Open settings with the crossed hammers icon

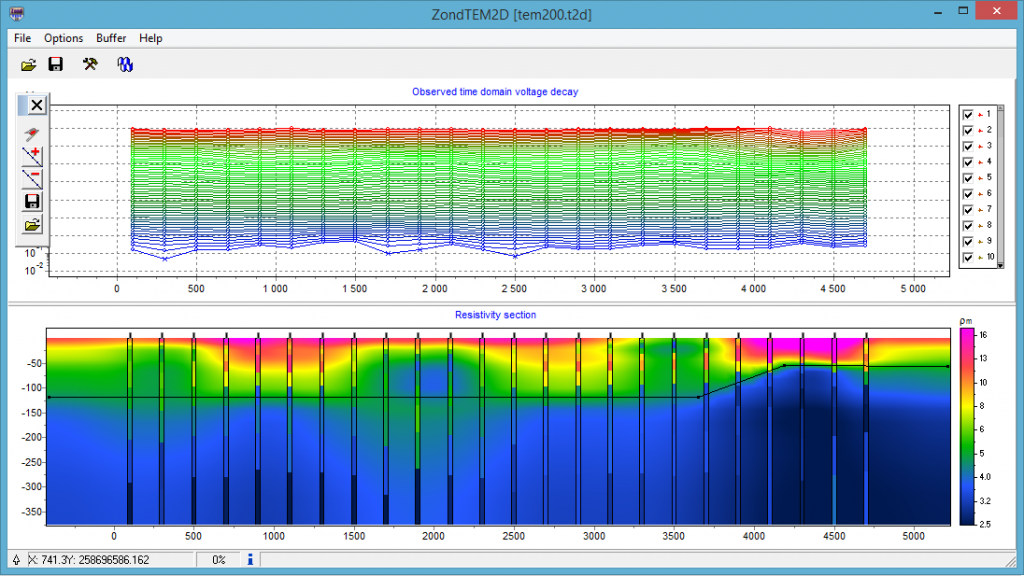tap(90, 65)
